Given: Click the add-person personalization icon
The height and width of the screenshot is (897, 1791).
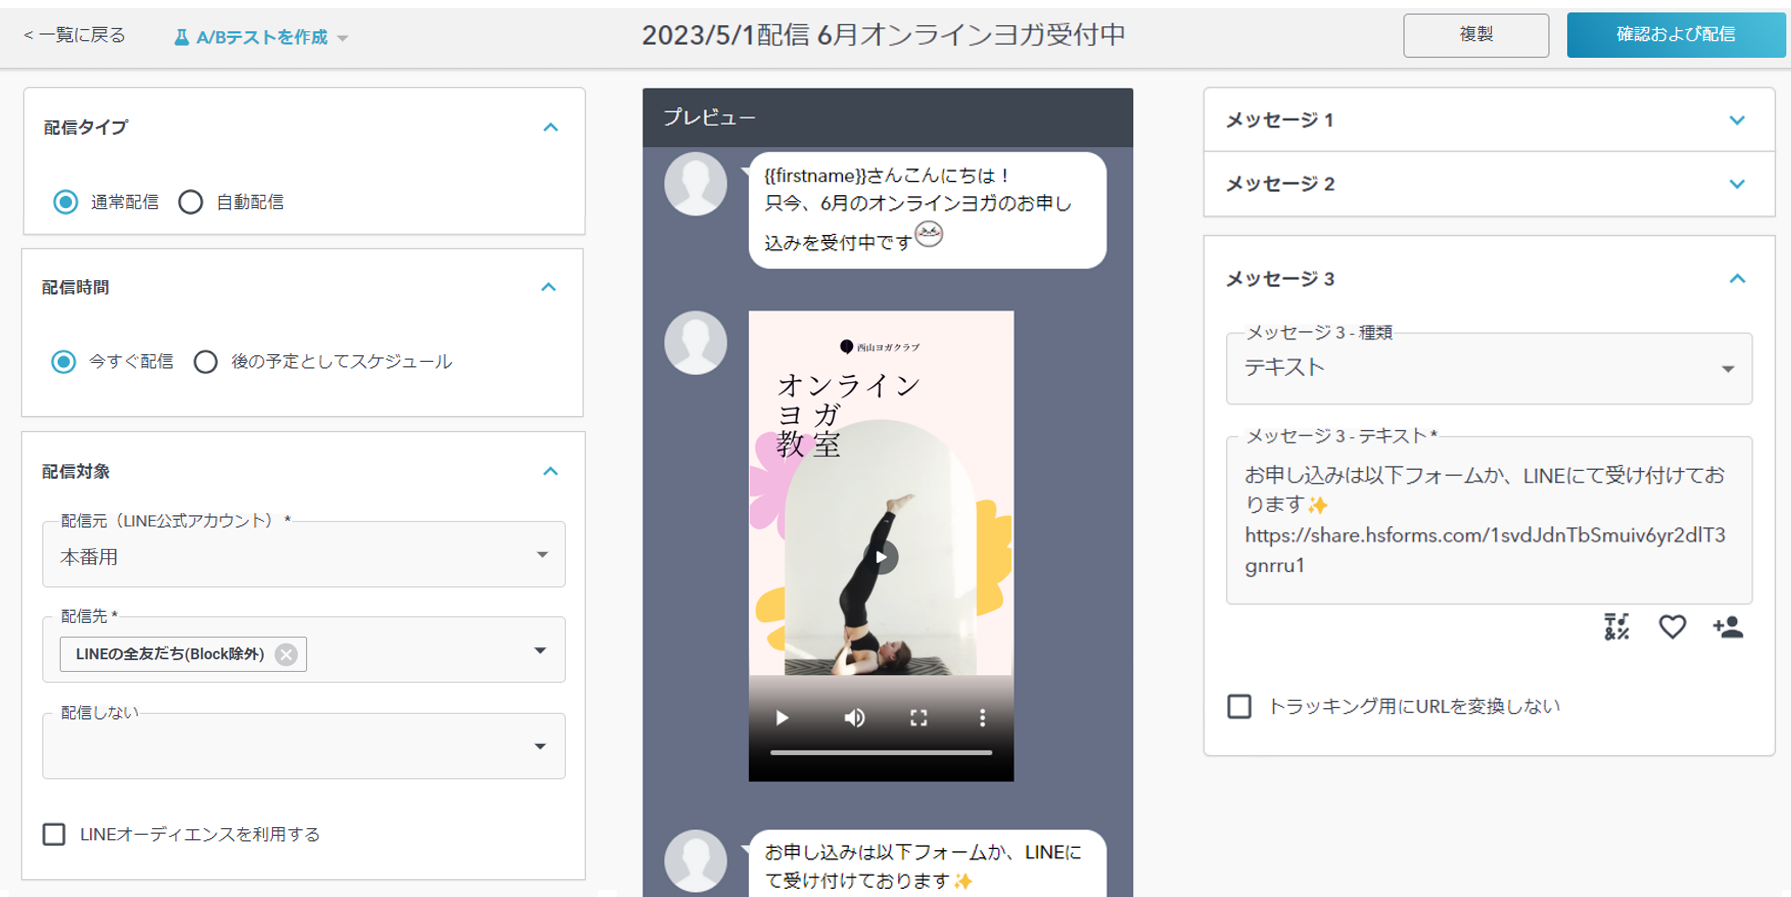Looking at the screenshot, I should tap(1728, 627).
